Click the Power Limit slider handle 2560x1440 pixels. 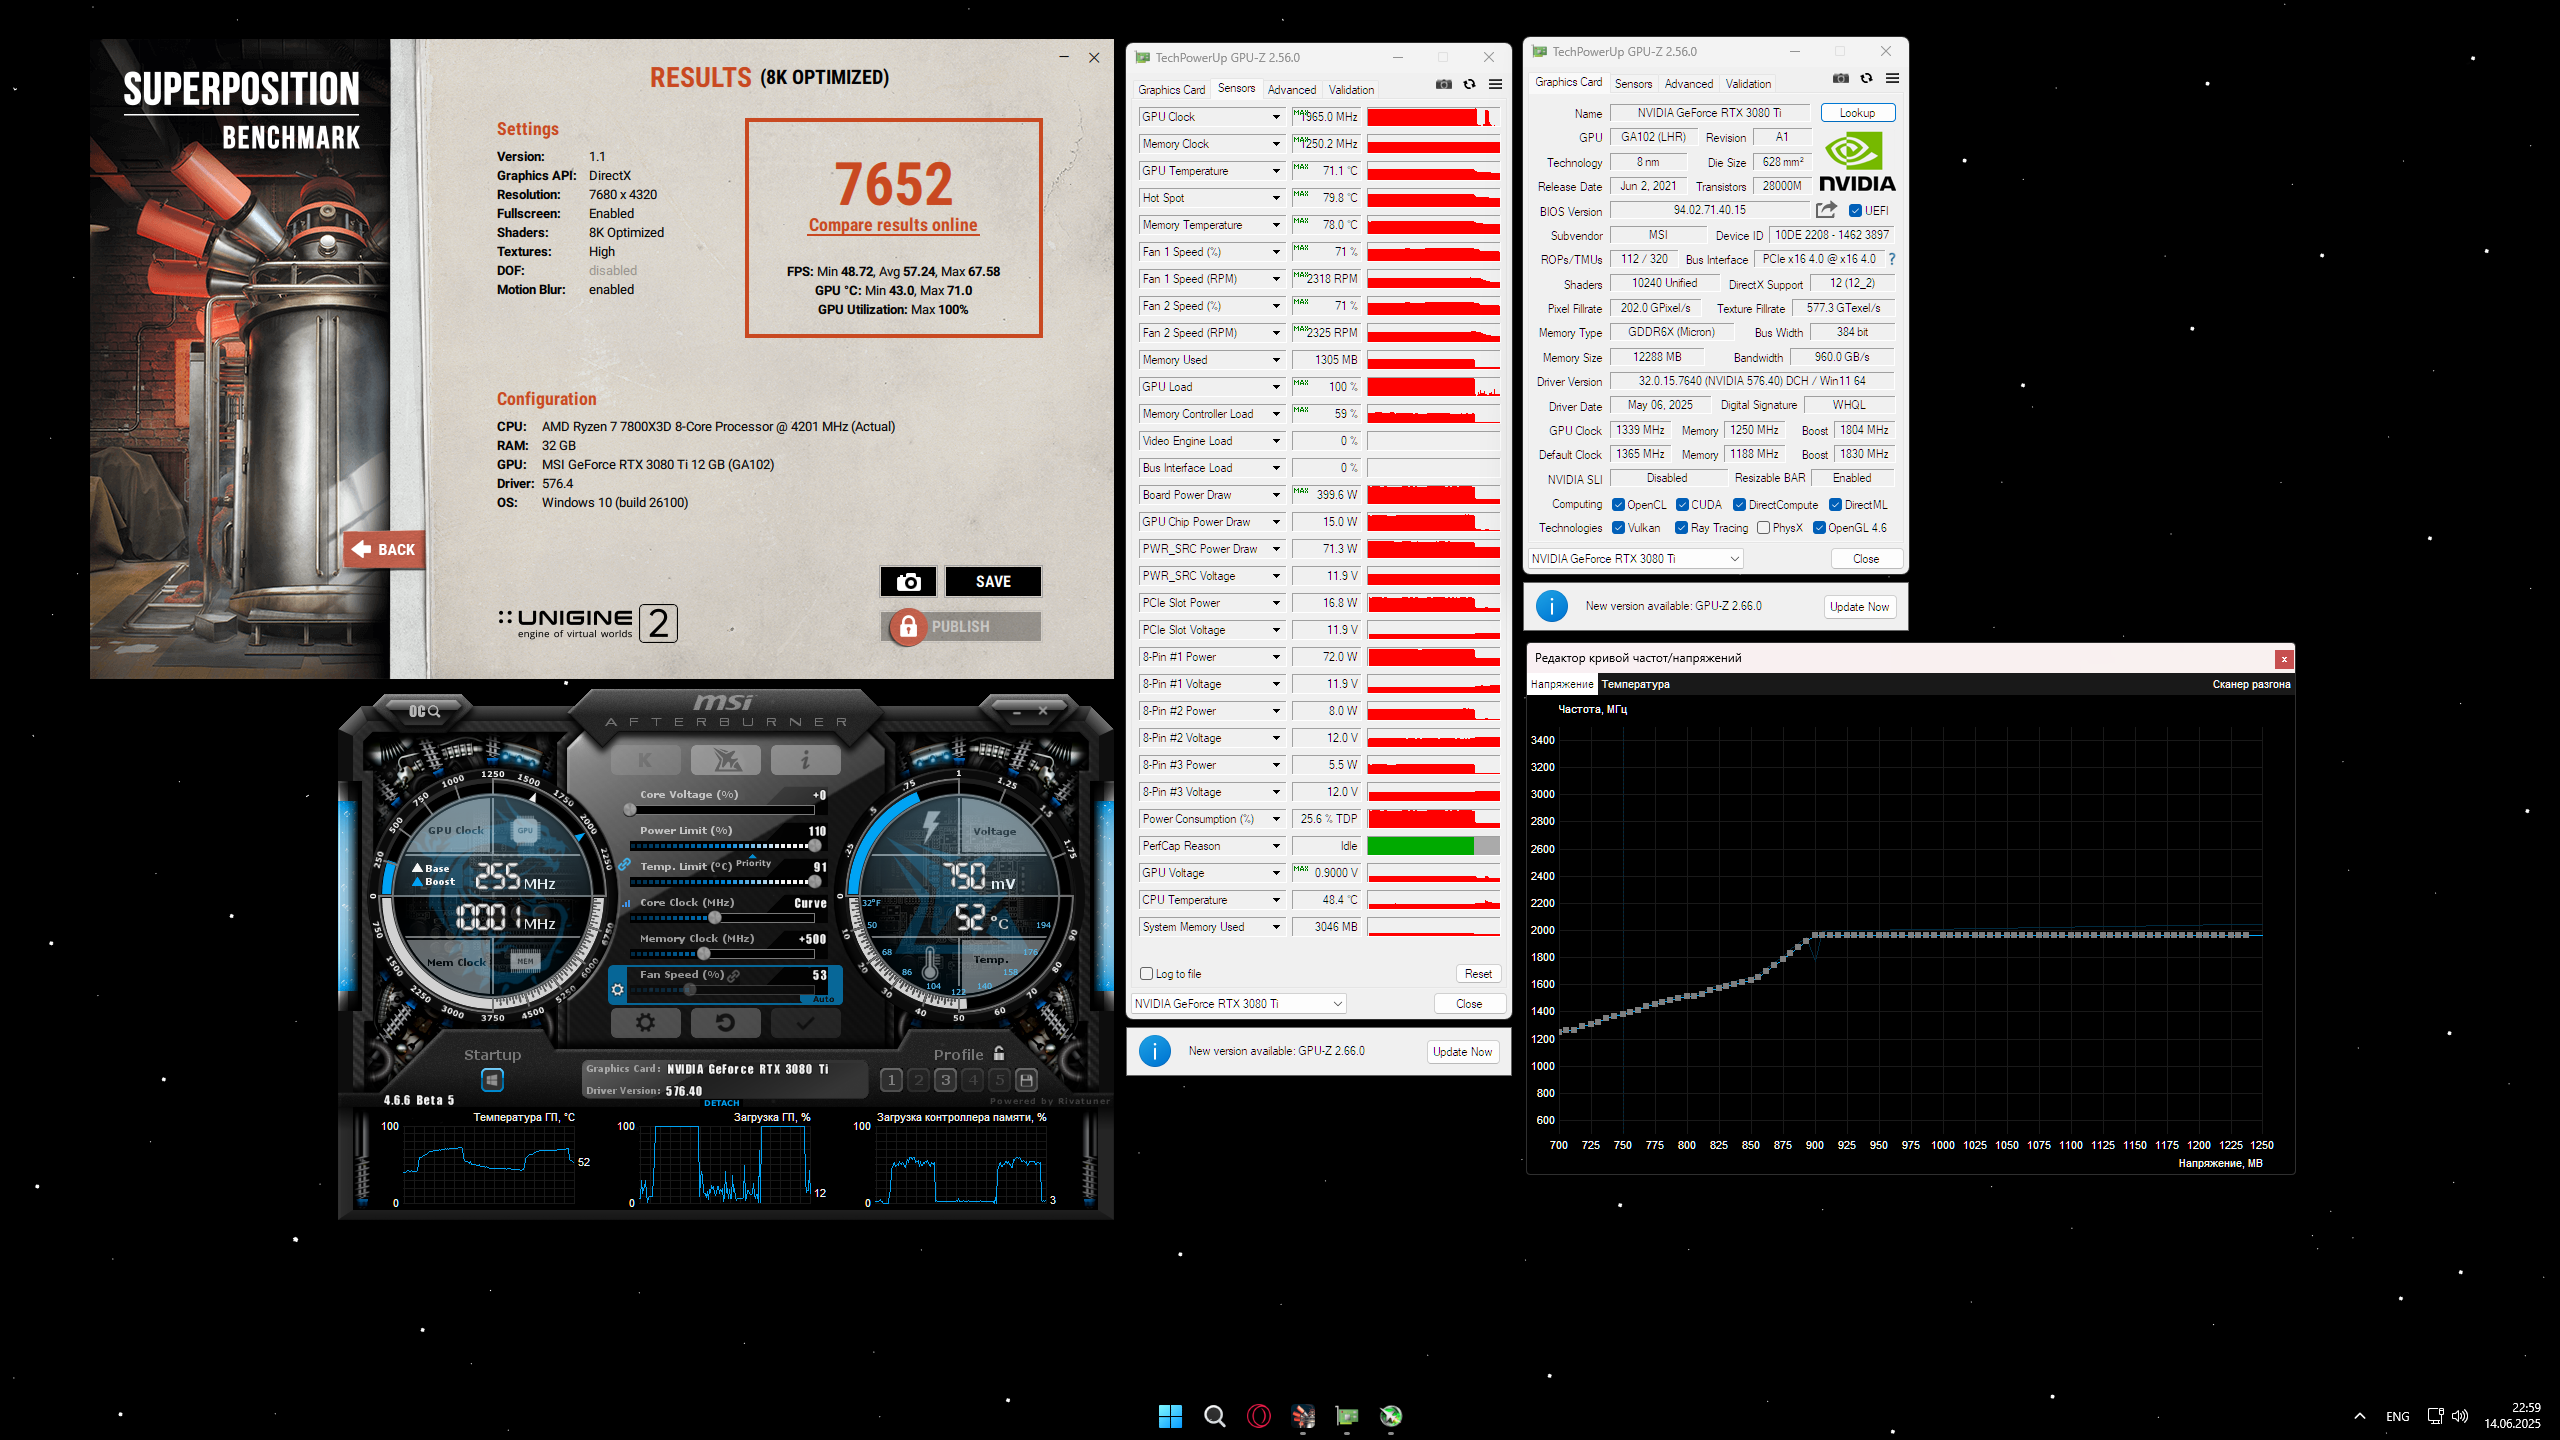click(814, 846)
